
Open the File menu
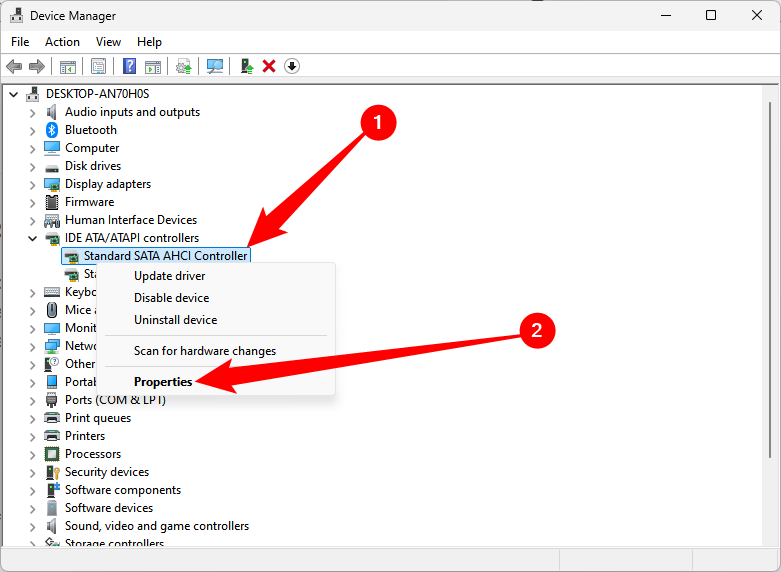(20, 42)
